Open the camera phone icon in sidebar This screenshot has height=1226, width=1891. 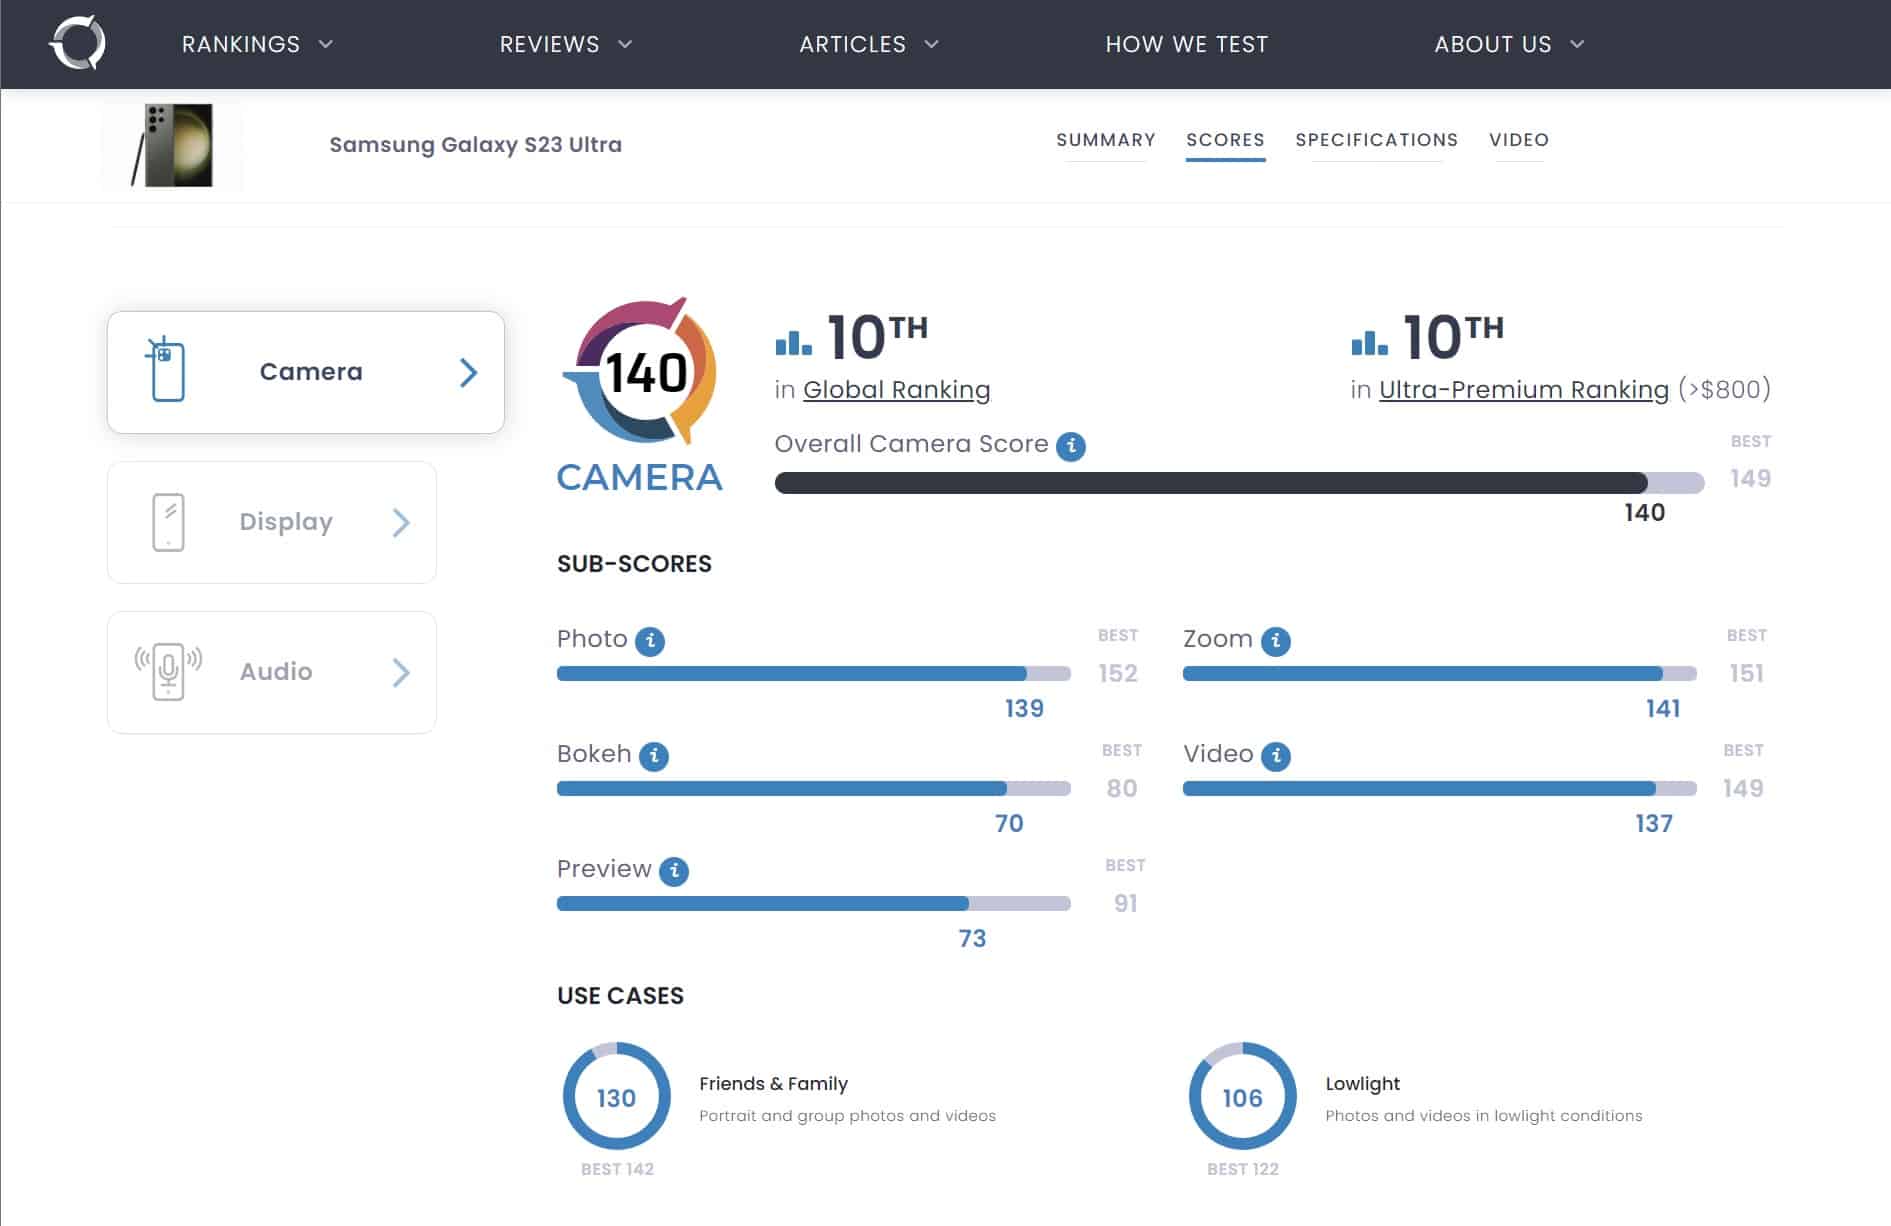pos(166,370)
